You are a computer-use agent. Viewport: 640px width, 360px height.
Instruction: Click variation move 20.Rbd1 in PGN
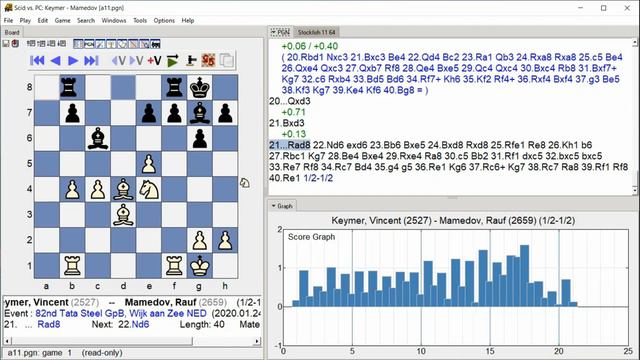[305, 57]
